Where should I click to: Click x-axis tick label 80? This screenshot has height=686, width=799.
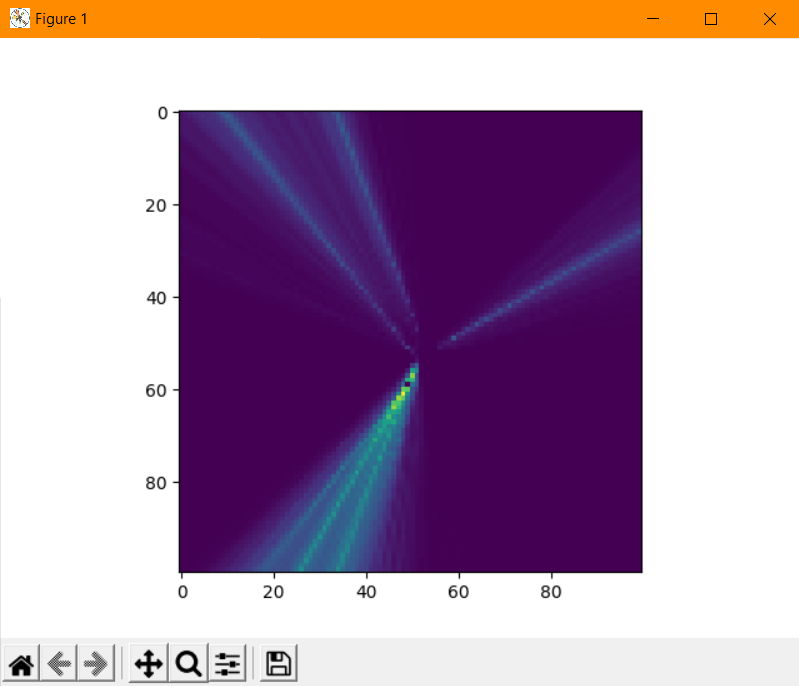(x=551, y=592)
